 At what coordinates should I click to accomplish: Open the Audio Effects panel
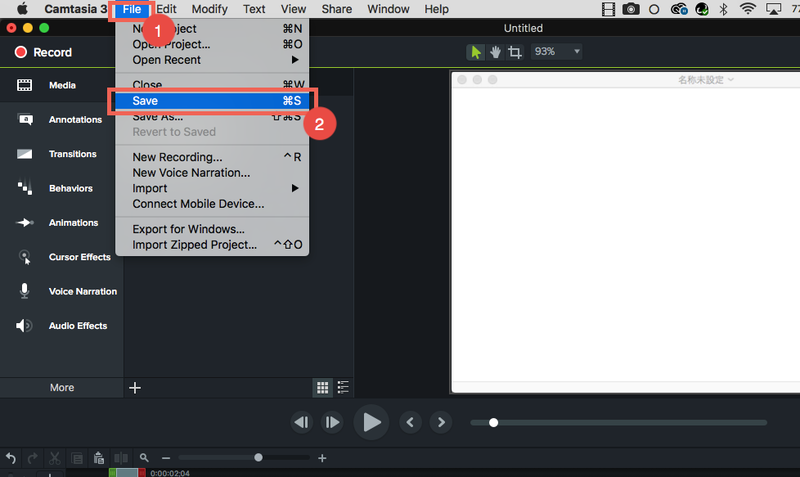click(61, 325)
